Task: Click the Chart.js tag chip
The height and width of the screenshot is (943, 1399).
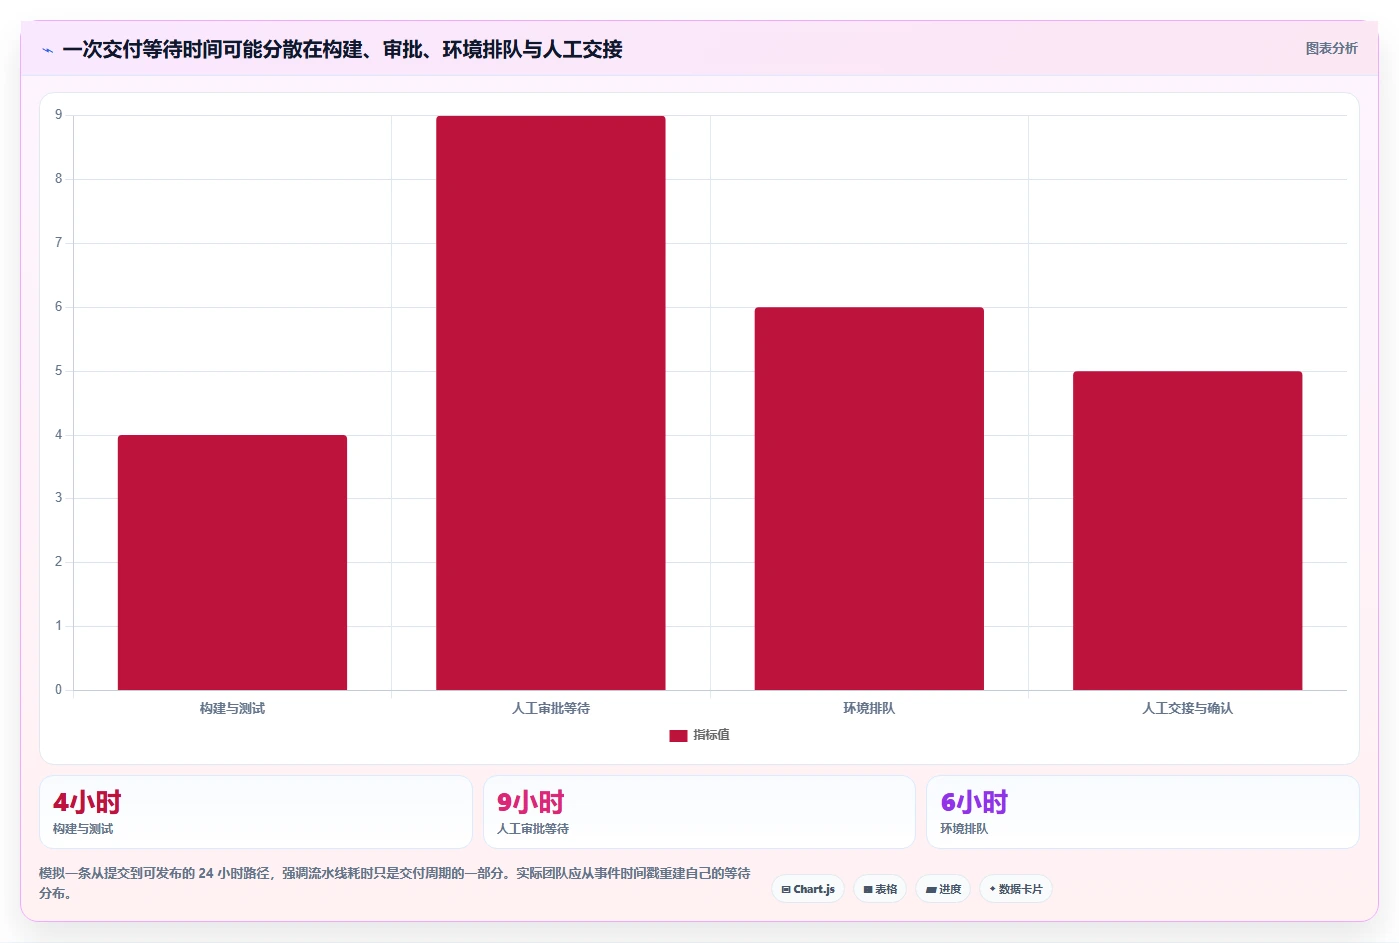Action: click(x=808, y=889)
